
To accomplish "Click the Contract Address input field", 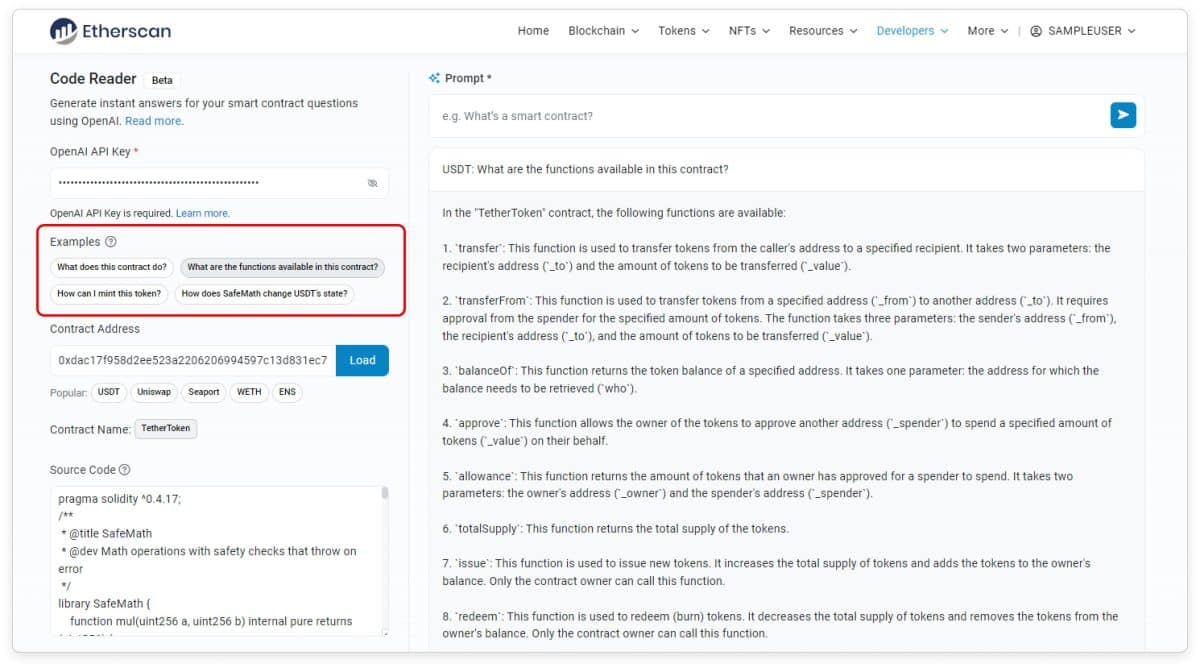I will pos(193,360).
